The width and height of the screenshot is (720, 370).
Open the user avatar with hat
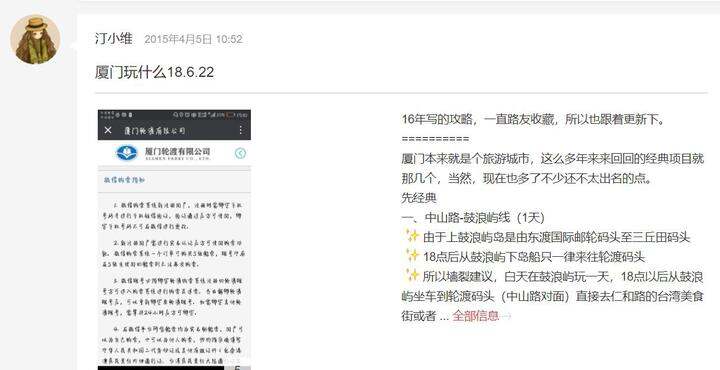pos(35,39)
